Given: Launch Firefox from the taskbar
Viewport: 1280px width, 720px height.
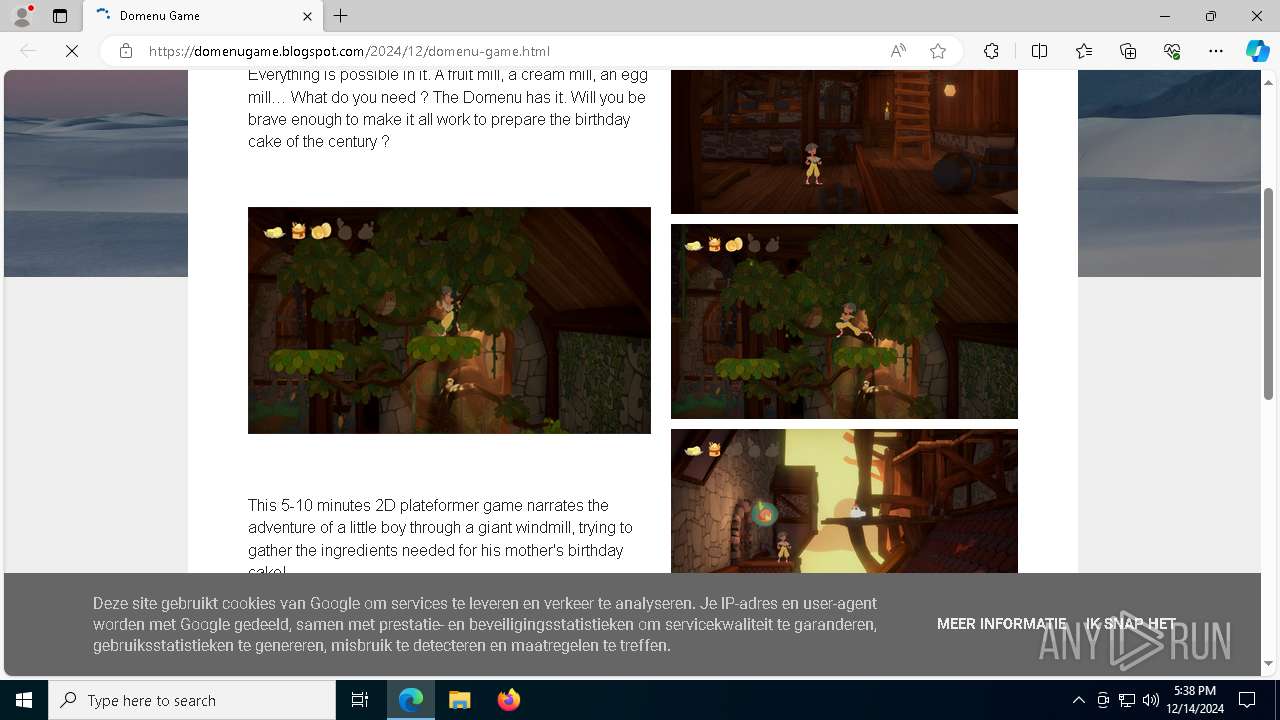Looking at the screenshot, I should (x=508, y=700).
